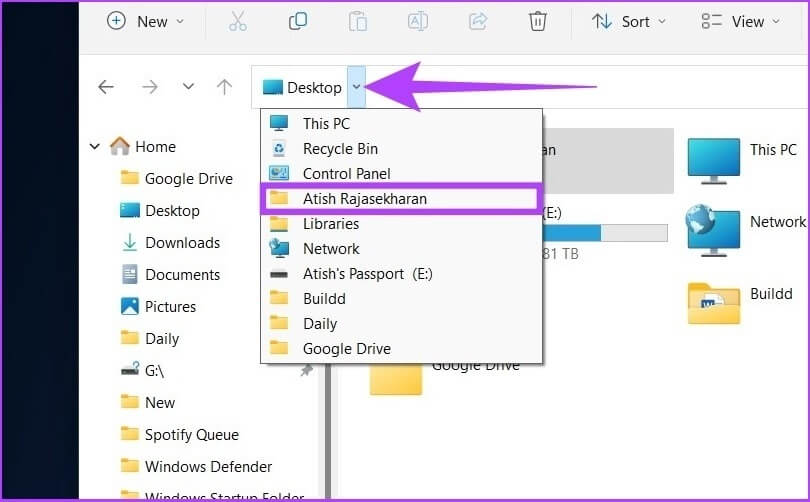The width and height of the screenshot is (810, 502).
Task: Click the Delete trash can icon
Action: 537,22
